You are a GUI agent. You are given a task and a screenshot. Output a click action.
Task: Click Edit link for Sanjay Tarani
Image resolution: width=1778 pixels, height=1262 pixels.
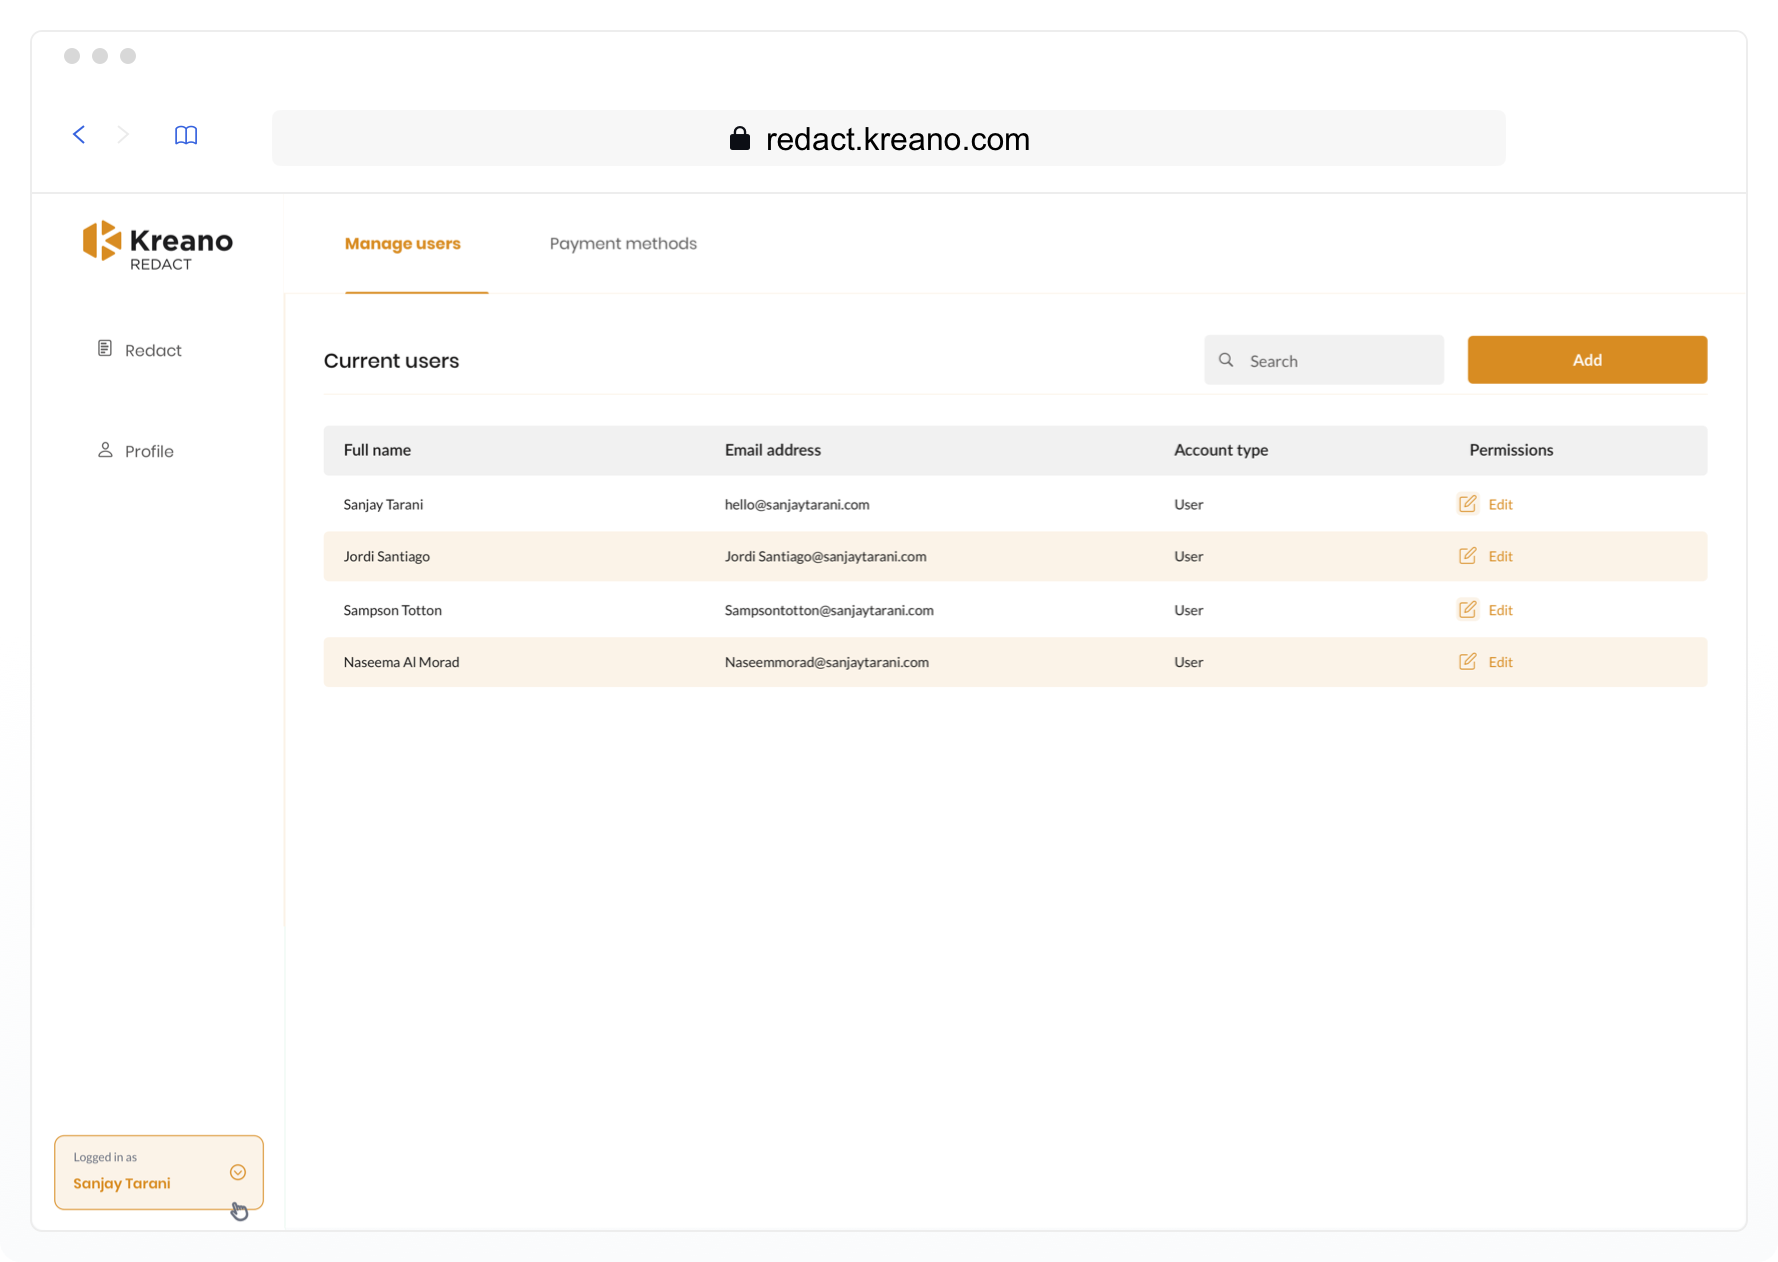(1500, 504)
